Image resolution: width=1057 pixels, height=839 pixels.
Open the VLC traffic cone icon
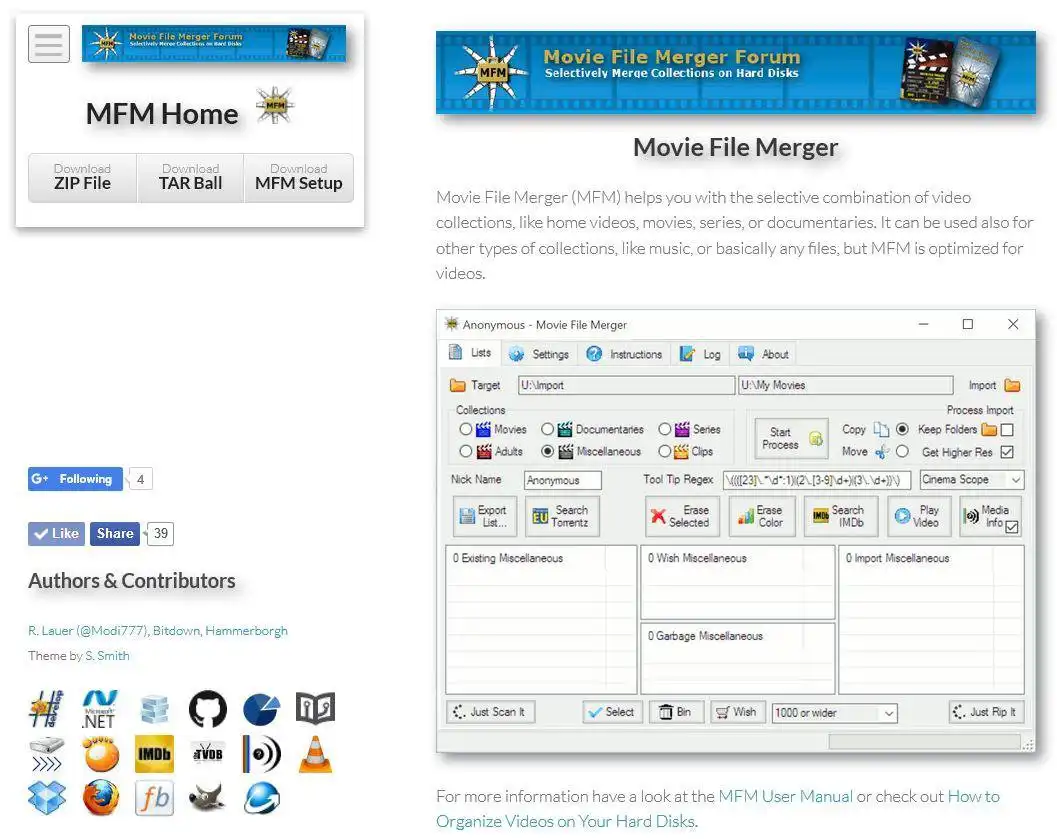[315, 754]
